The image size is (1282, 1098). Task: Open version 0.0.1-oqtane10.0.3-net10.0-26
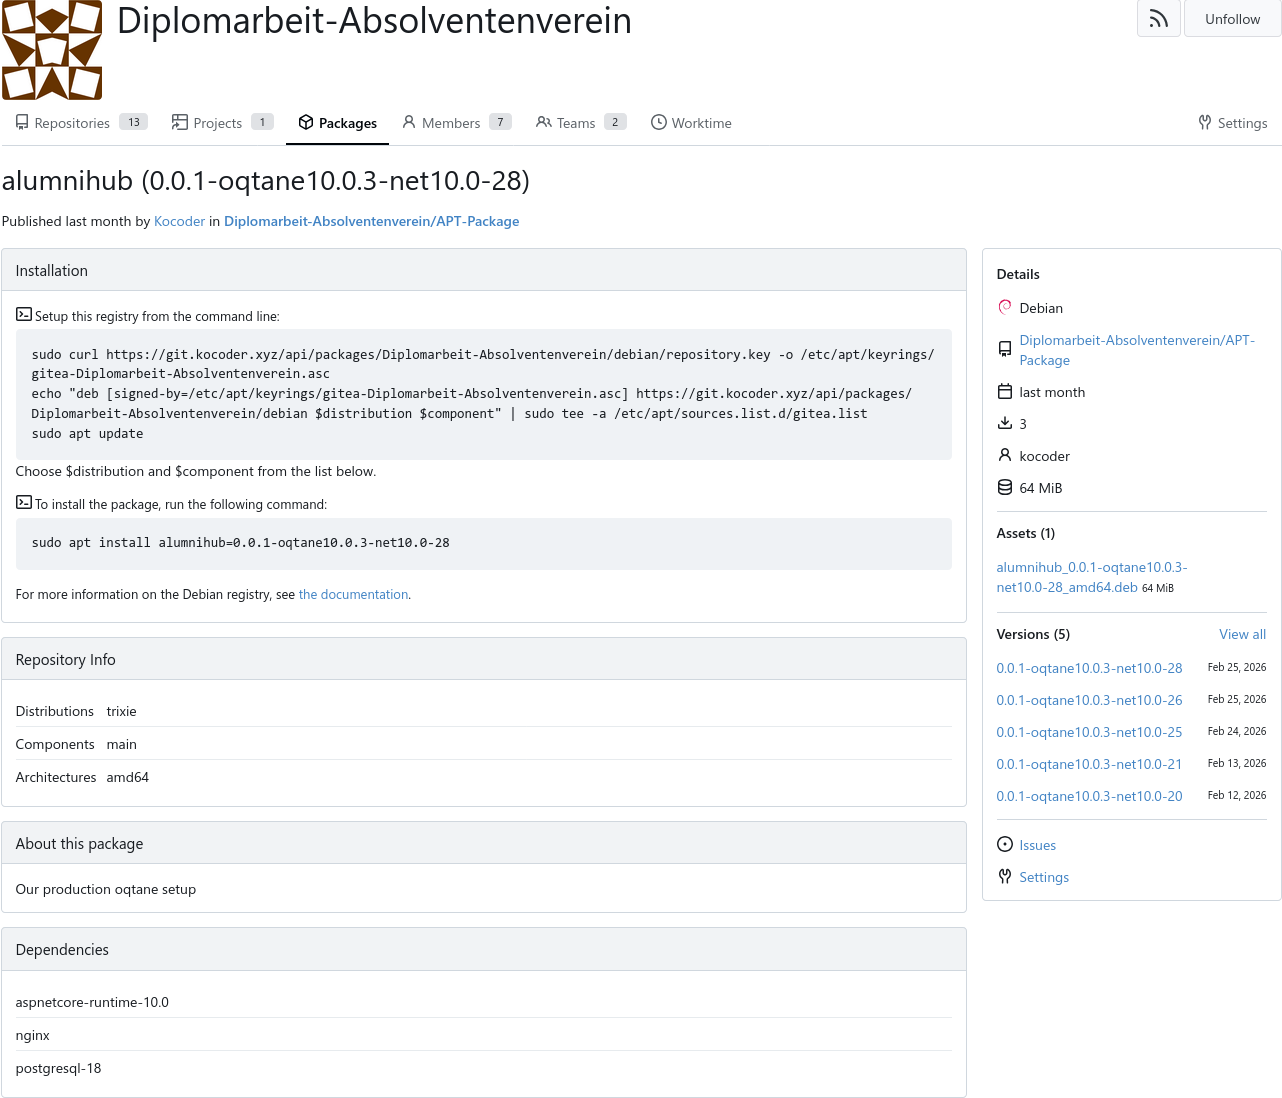pos(1089,700)
